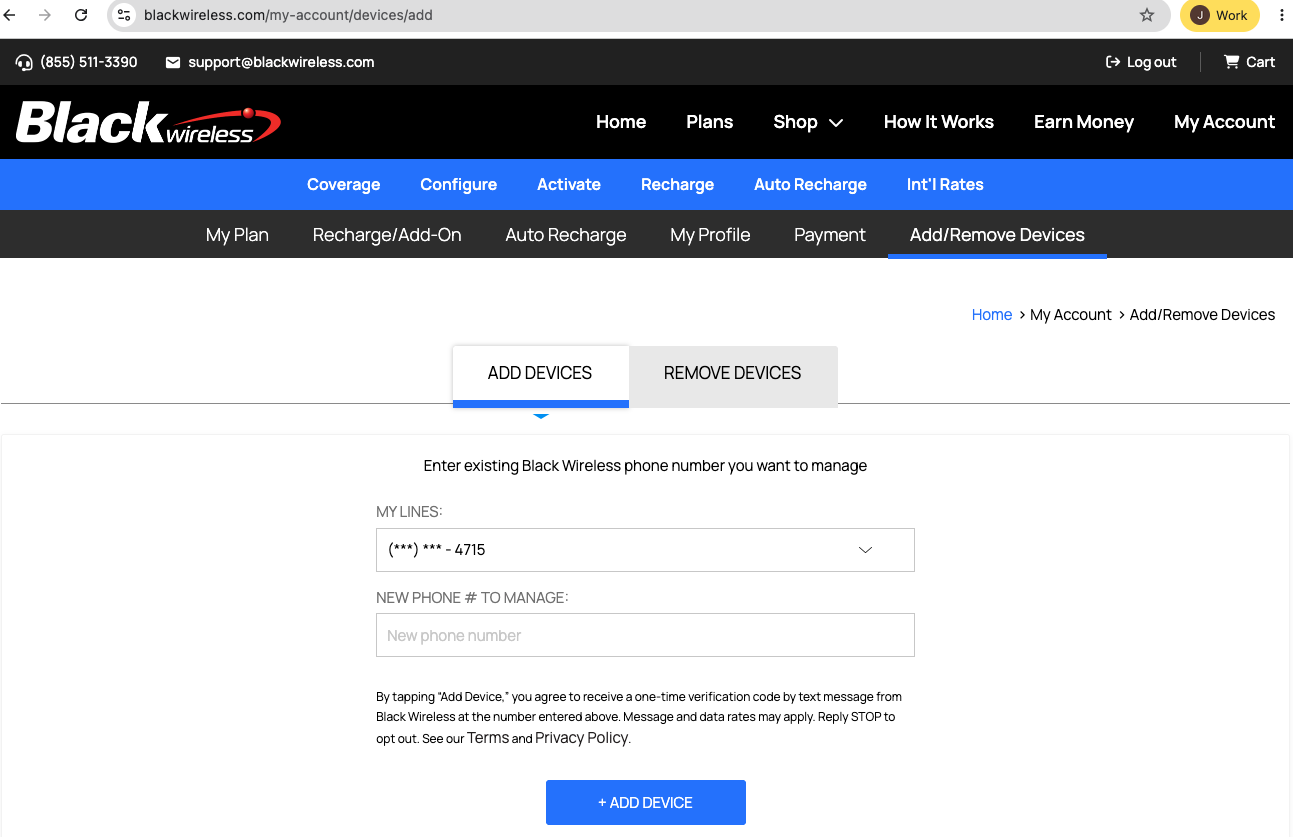
Task: Open Auto Recharge in the blue bar
Action: click(x=811, y=184)
